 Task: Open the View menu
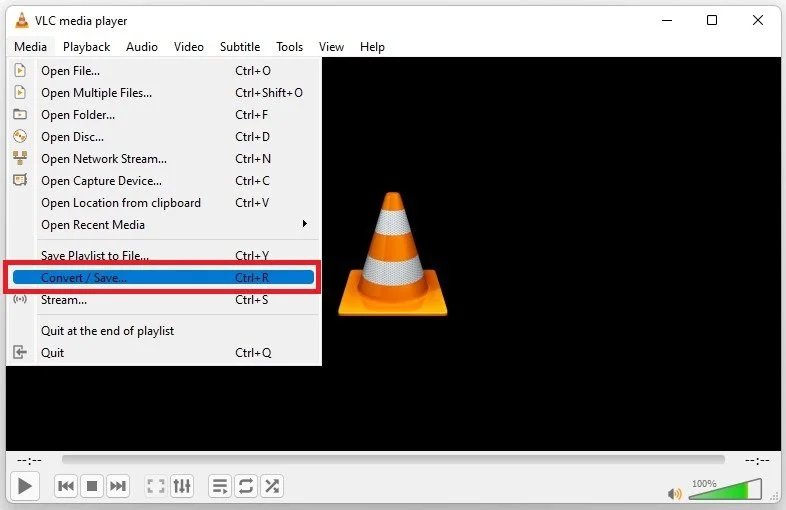pos(331,47)
